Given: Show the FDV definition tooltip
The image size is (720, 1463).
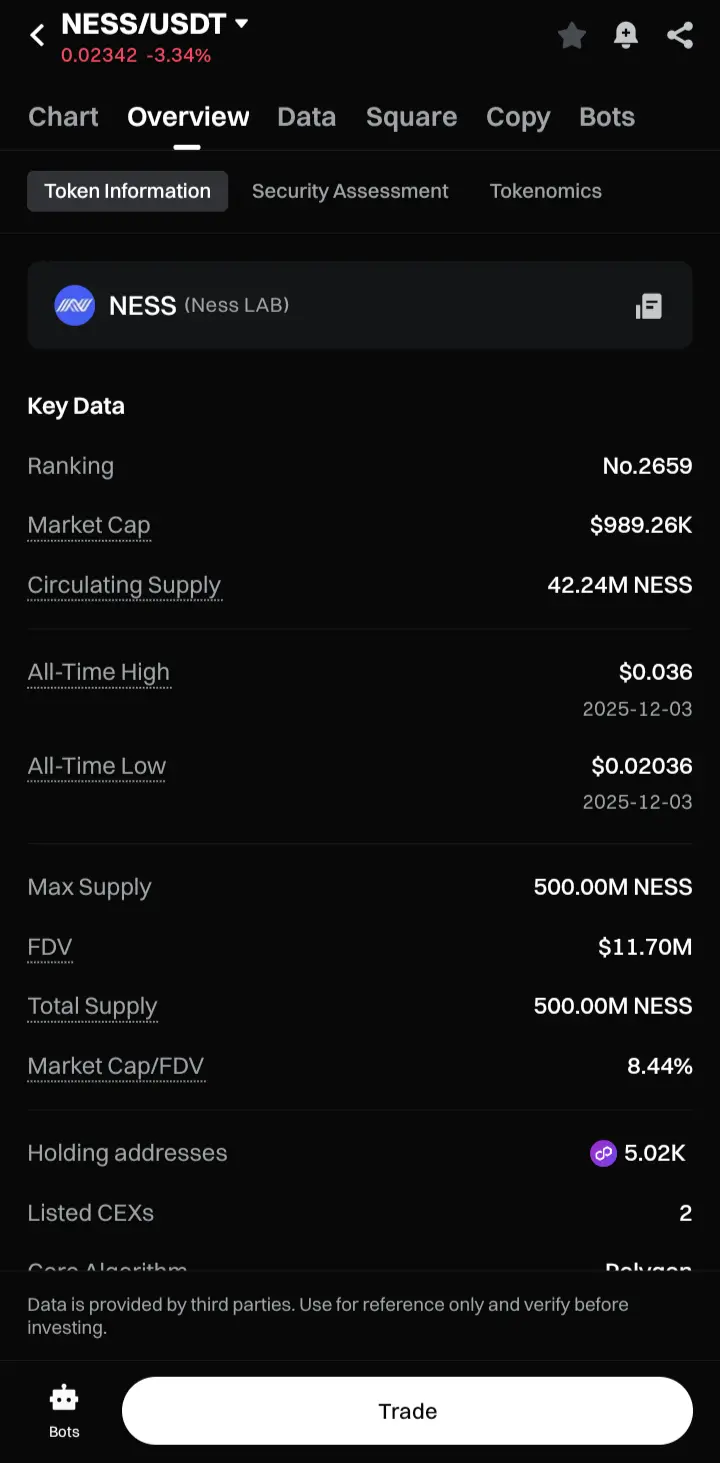Looking at the screenshot, I should (50, 947).
